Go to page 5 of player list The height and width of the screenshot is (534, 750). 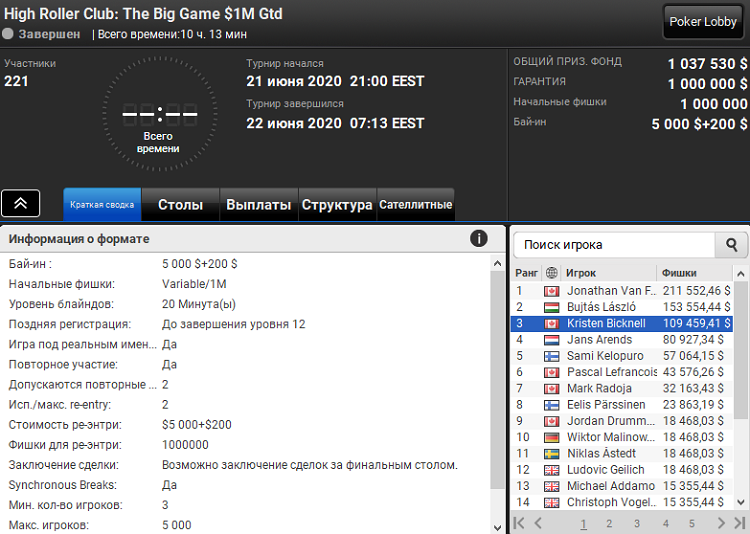click(692, 524)
